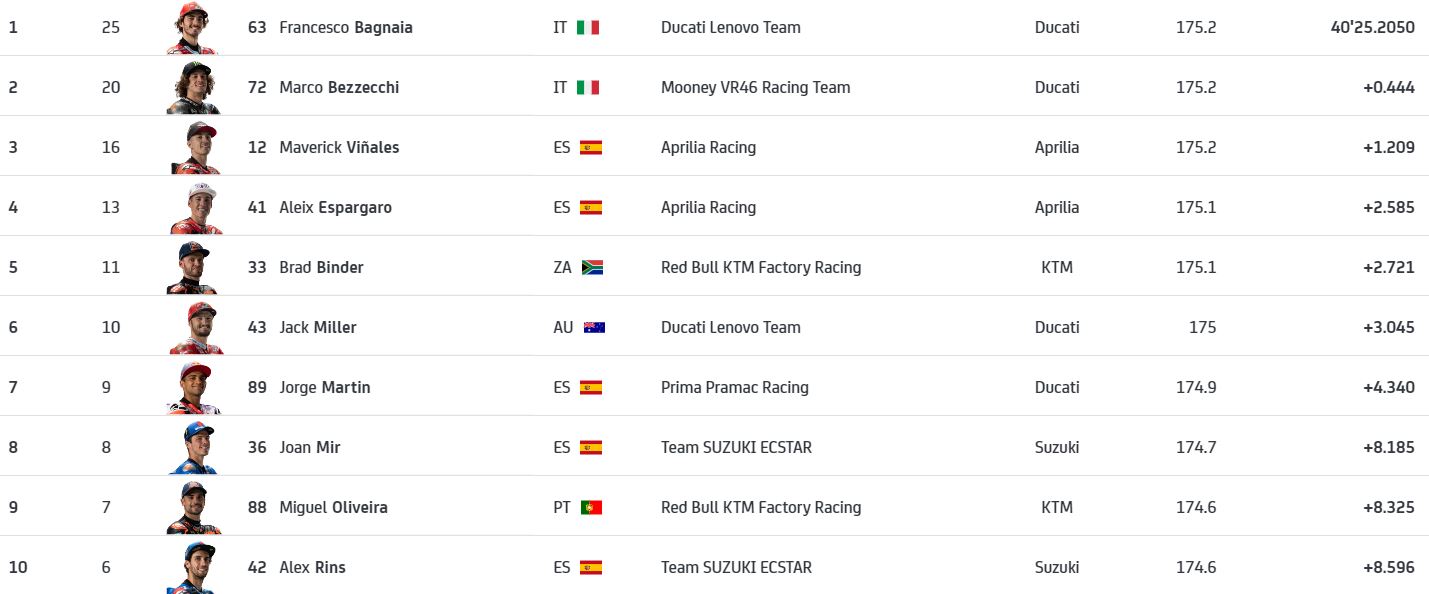Click Joan Mir's gap time +8.185
The width and height of the screenshot is (1429, 594).
[x=1389, y=447]
